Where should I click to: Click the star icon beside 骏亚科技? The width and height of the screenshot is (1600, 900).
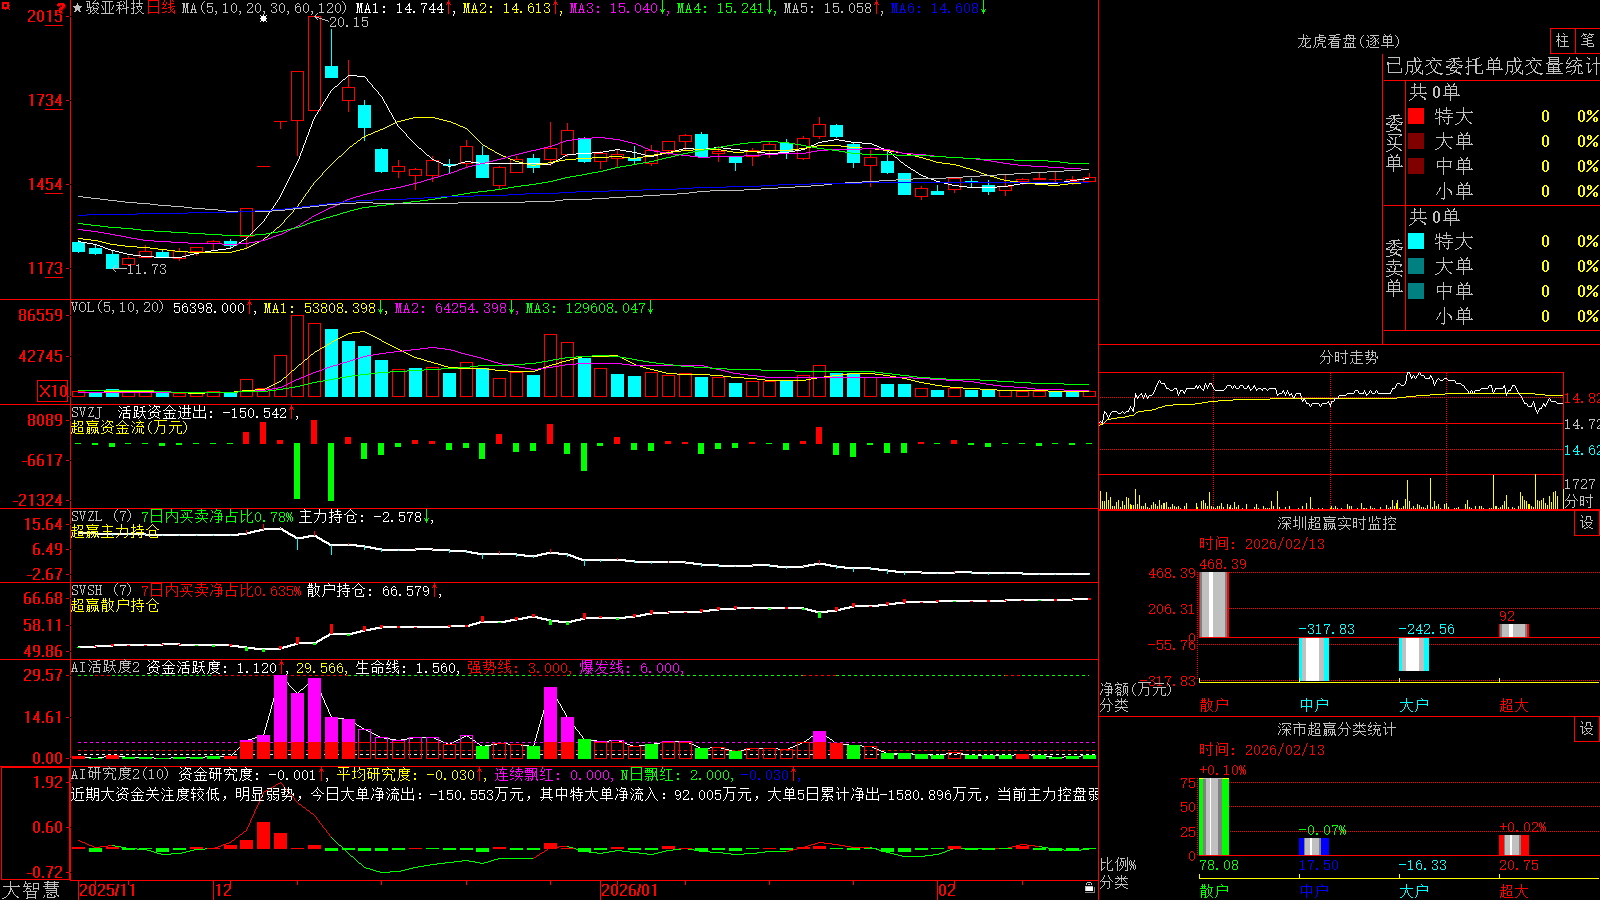(77, 8)
